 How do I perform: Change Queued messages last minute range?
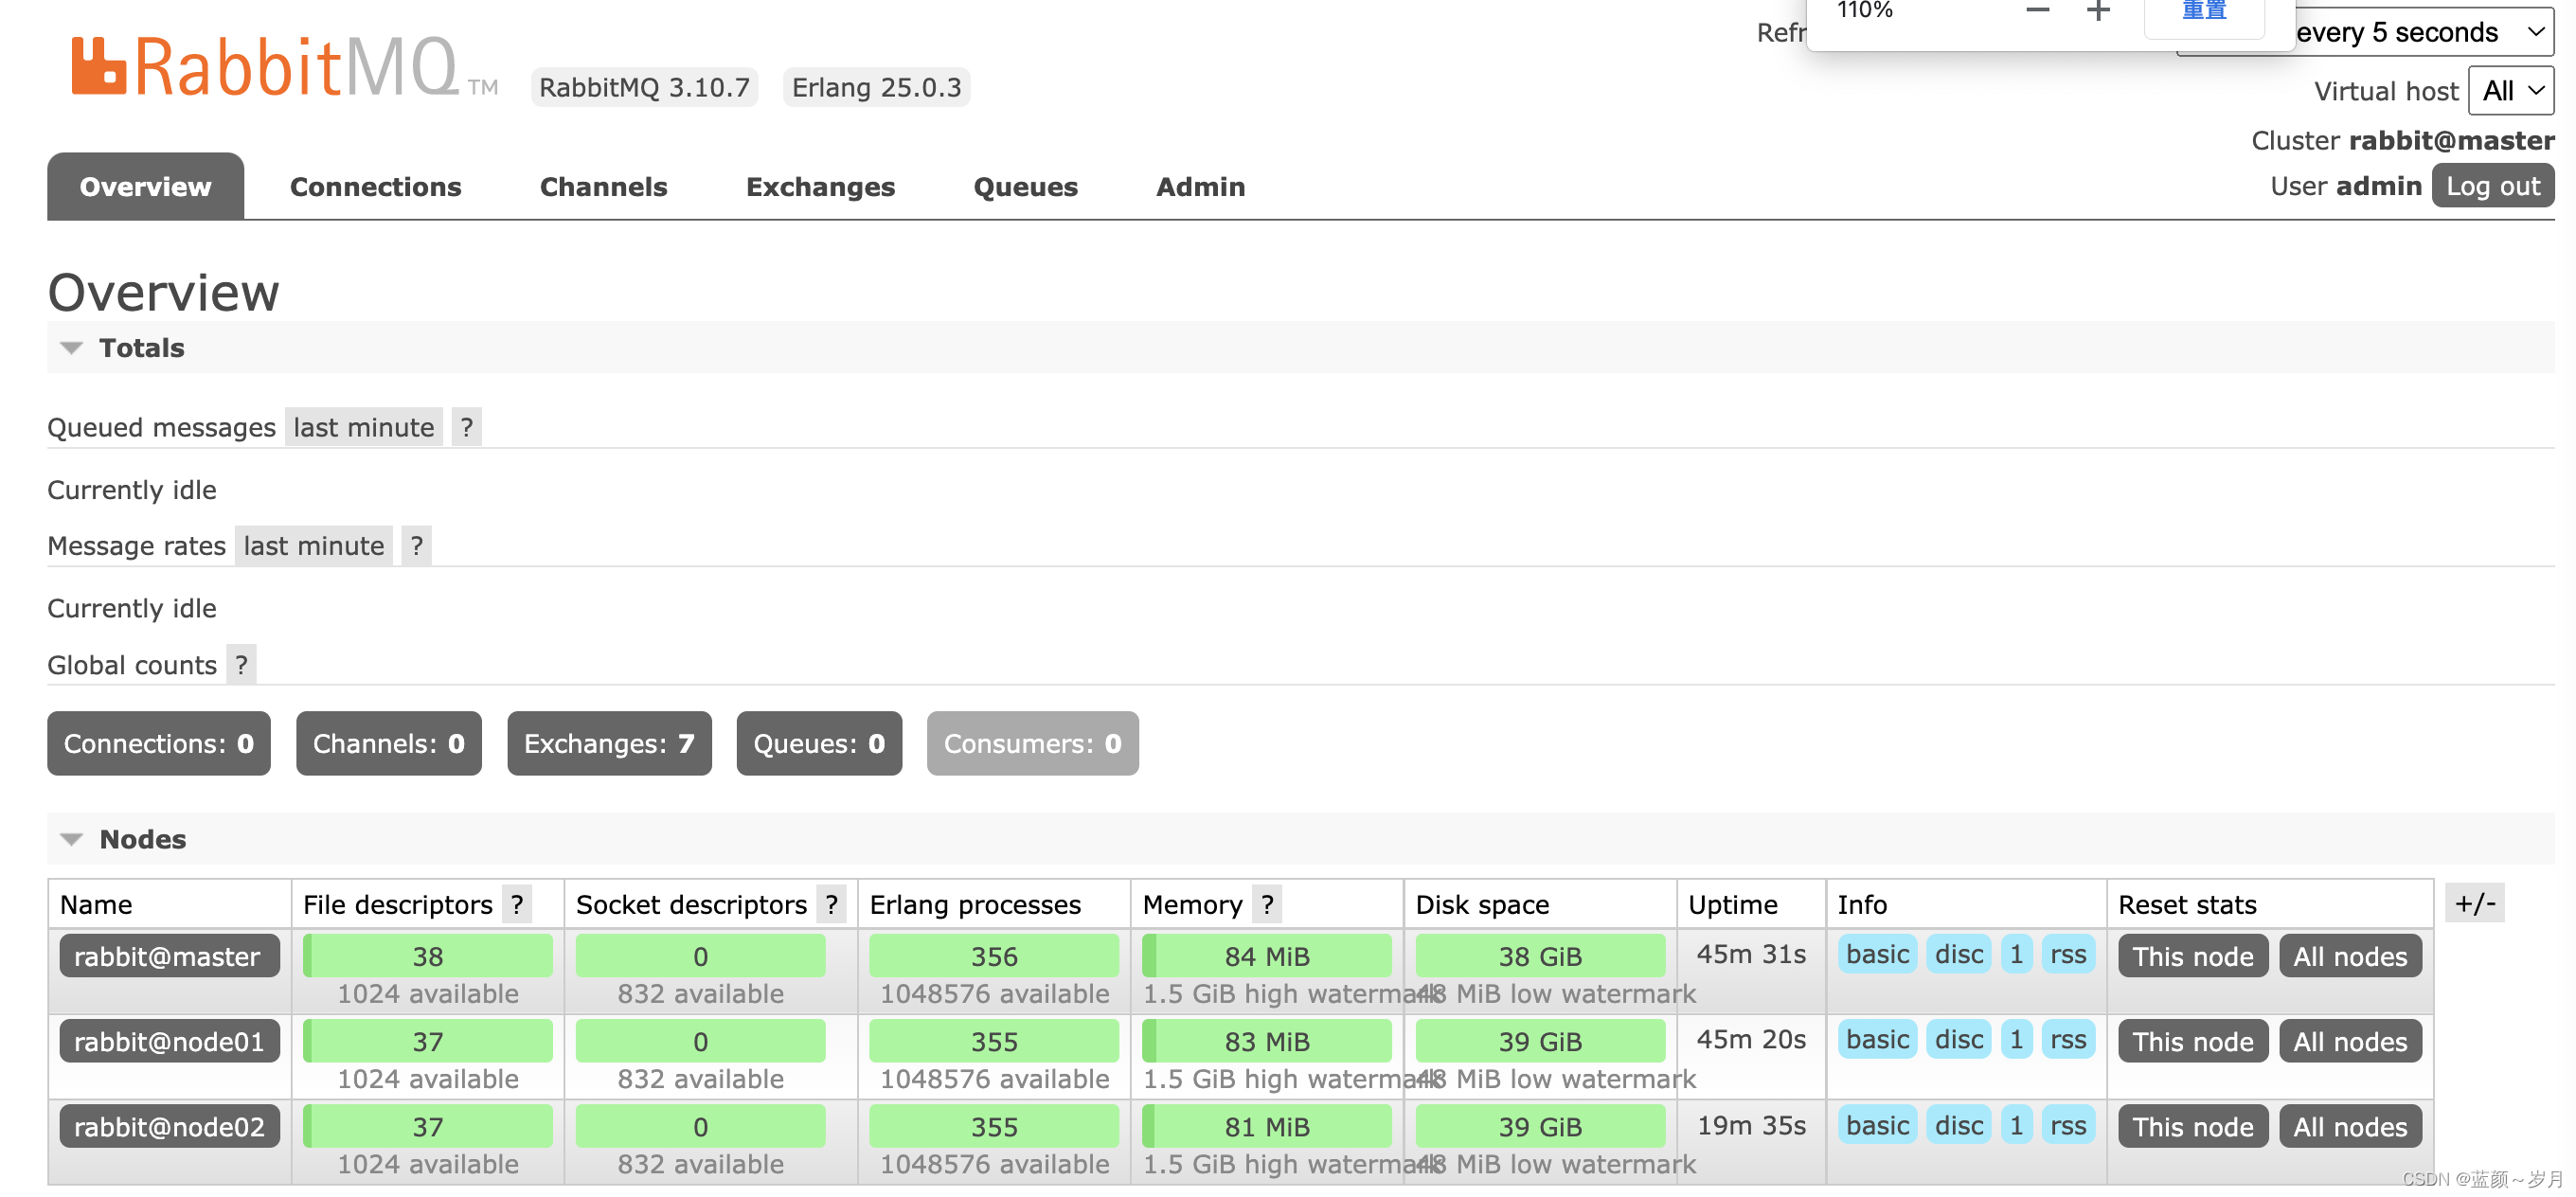pyautogui.click(x=364, y=427)
